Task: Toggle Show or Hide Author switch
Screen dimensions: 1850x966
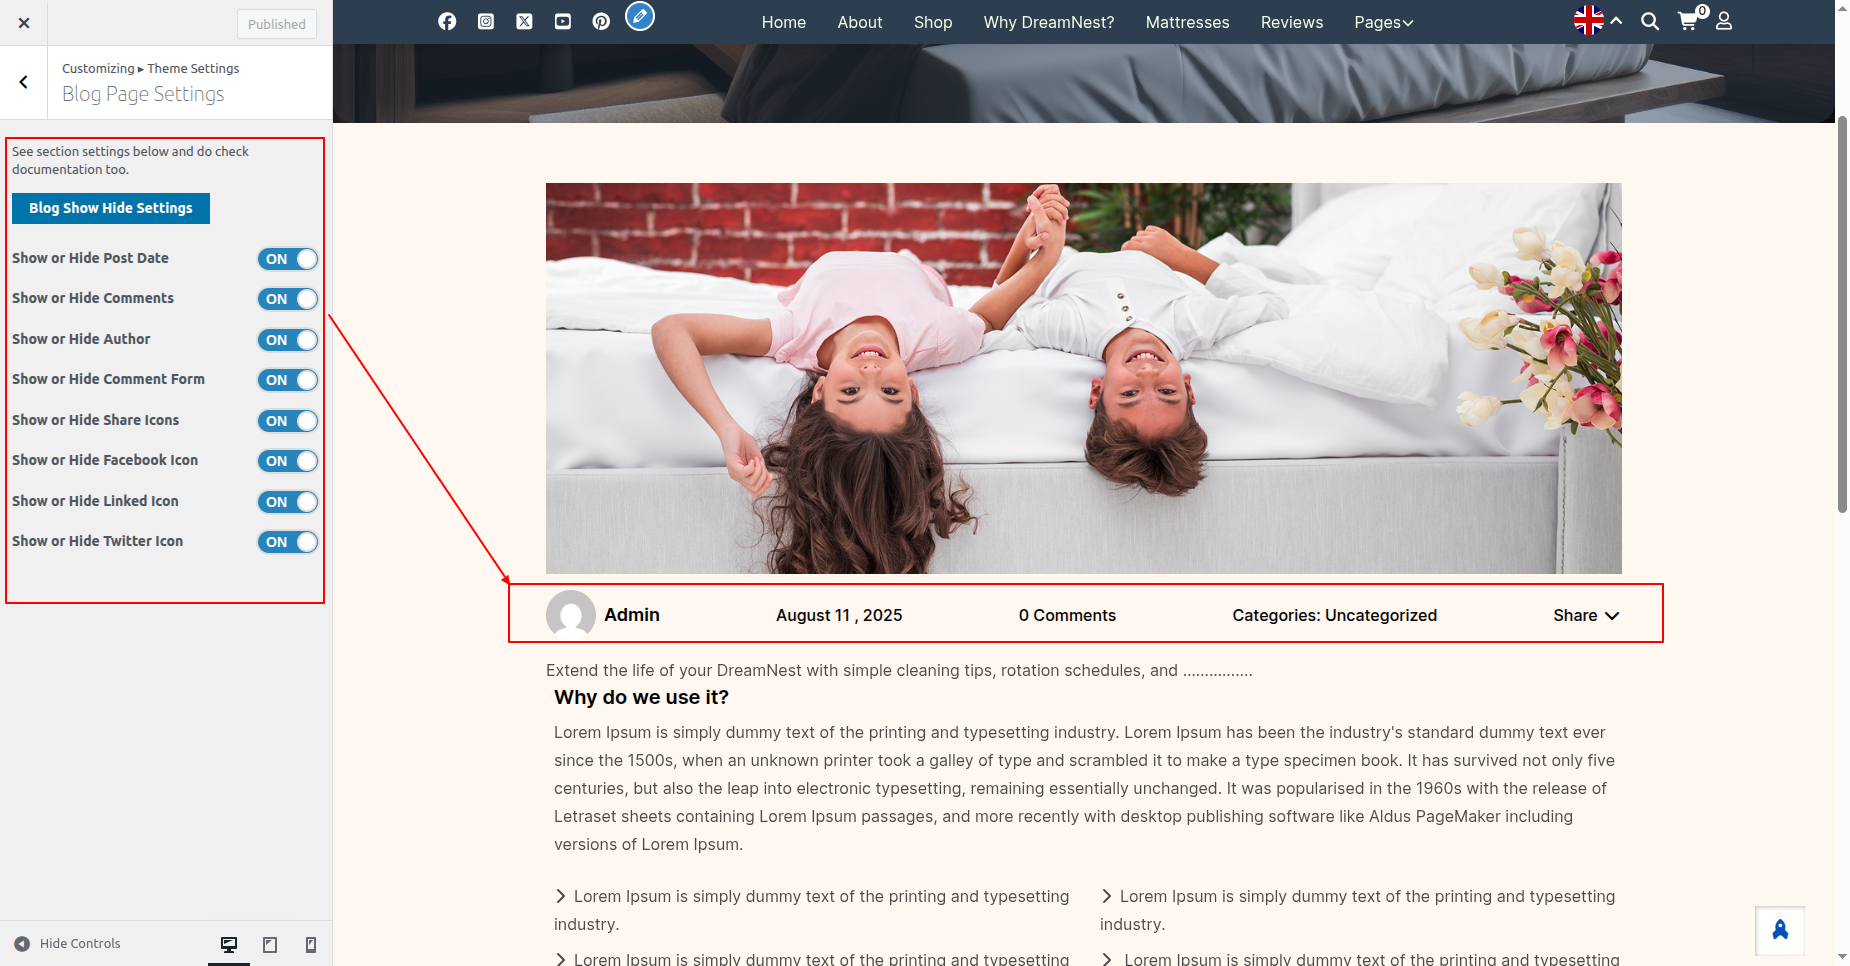Action: click(x=288, y=340)
